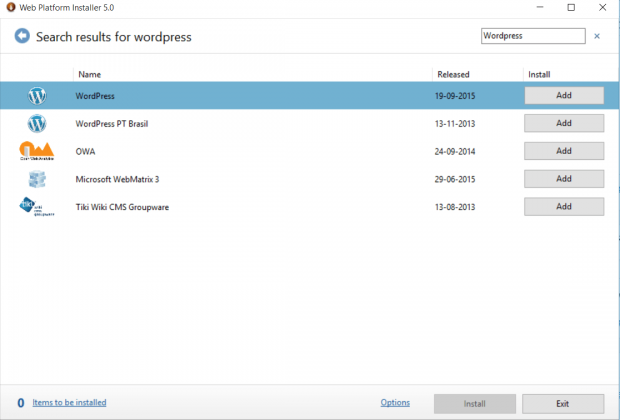Add WordPress PT Brasil to install list
Image resolution: width=620 pixels, height=420 pixels.
click(564, 123)
